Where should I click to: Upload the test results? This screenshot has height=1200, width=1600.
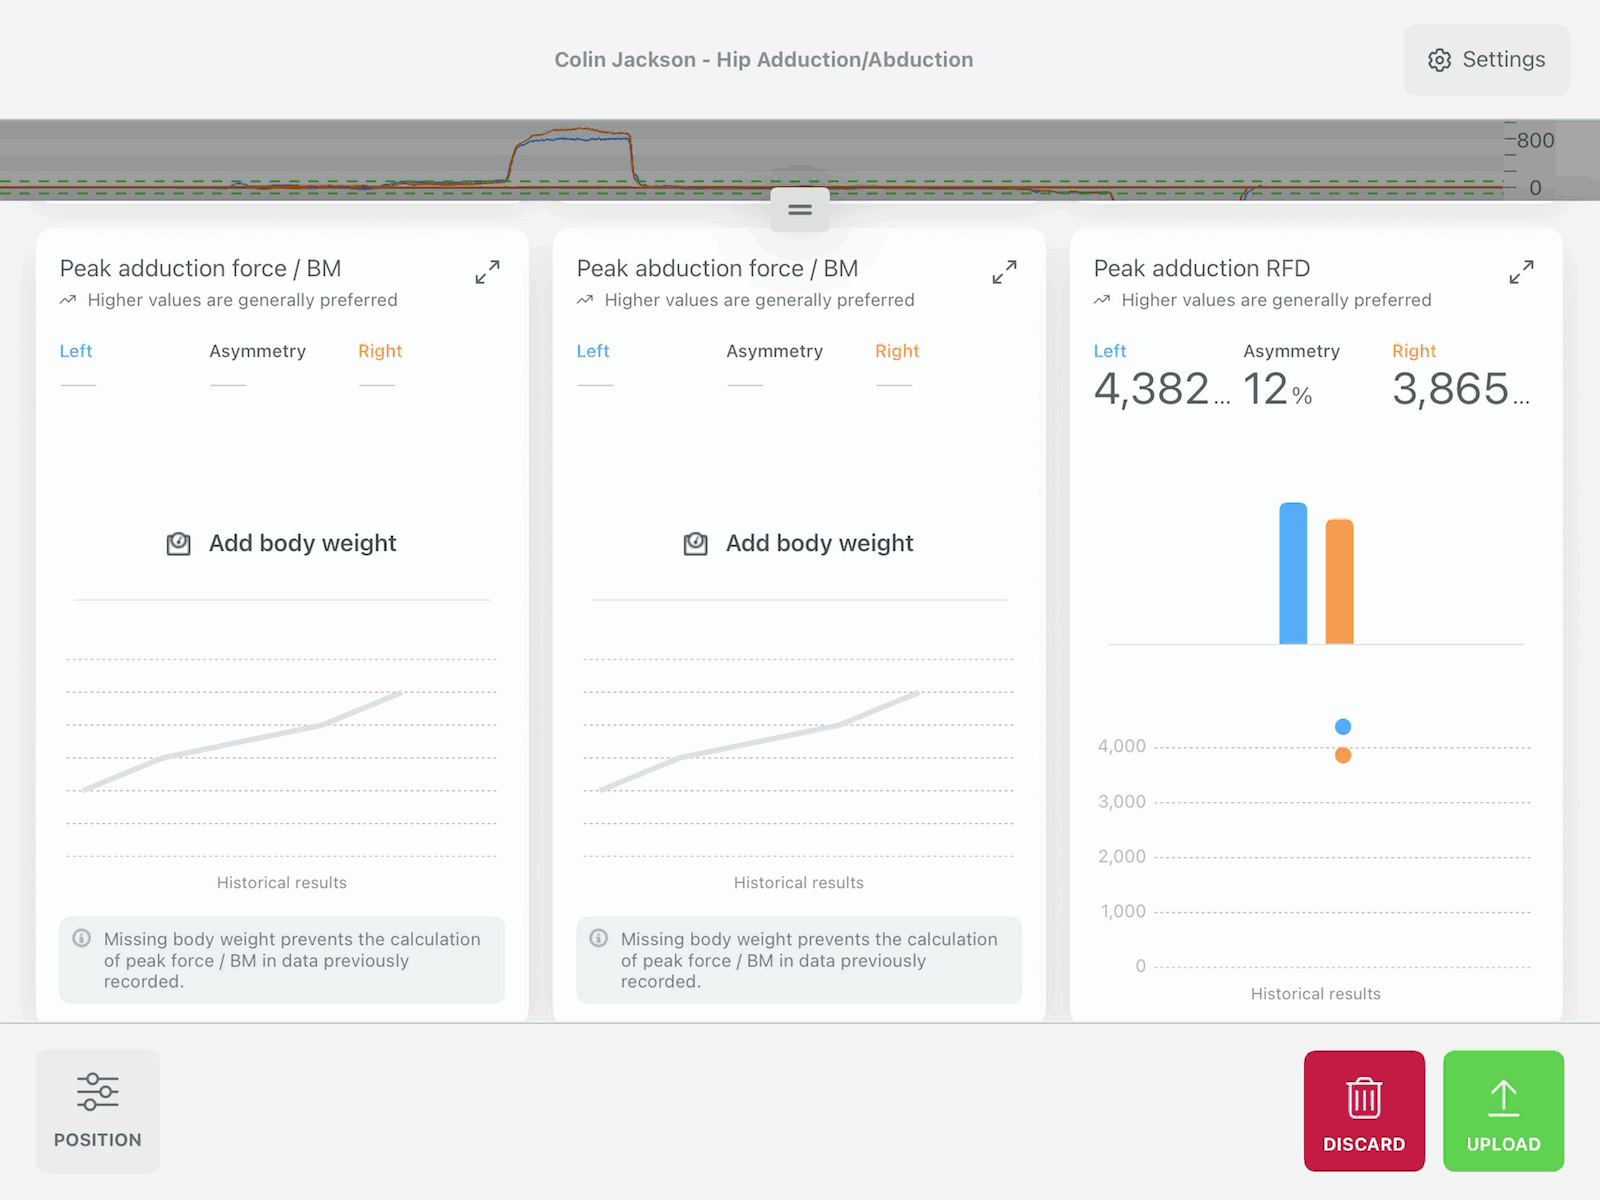[1503, 1110]
